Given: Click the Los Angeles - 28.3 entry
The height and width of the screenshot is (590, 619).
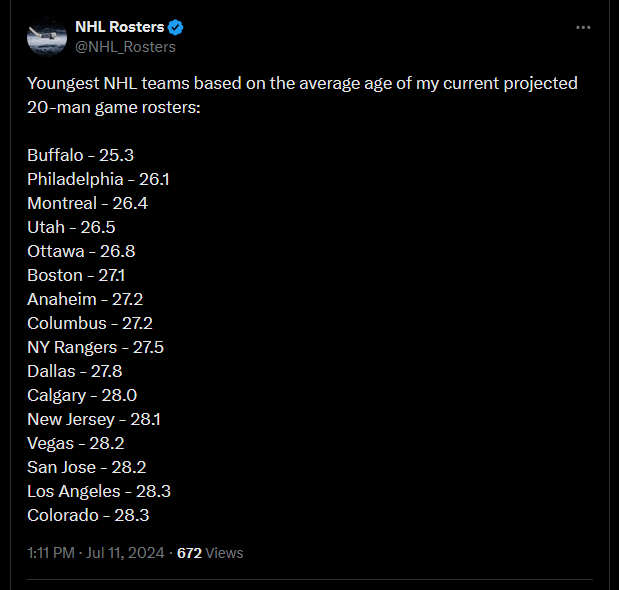Looking at the screenshot, I should (x=100, y=491).
